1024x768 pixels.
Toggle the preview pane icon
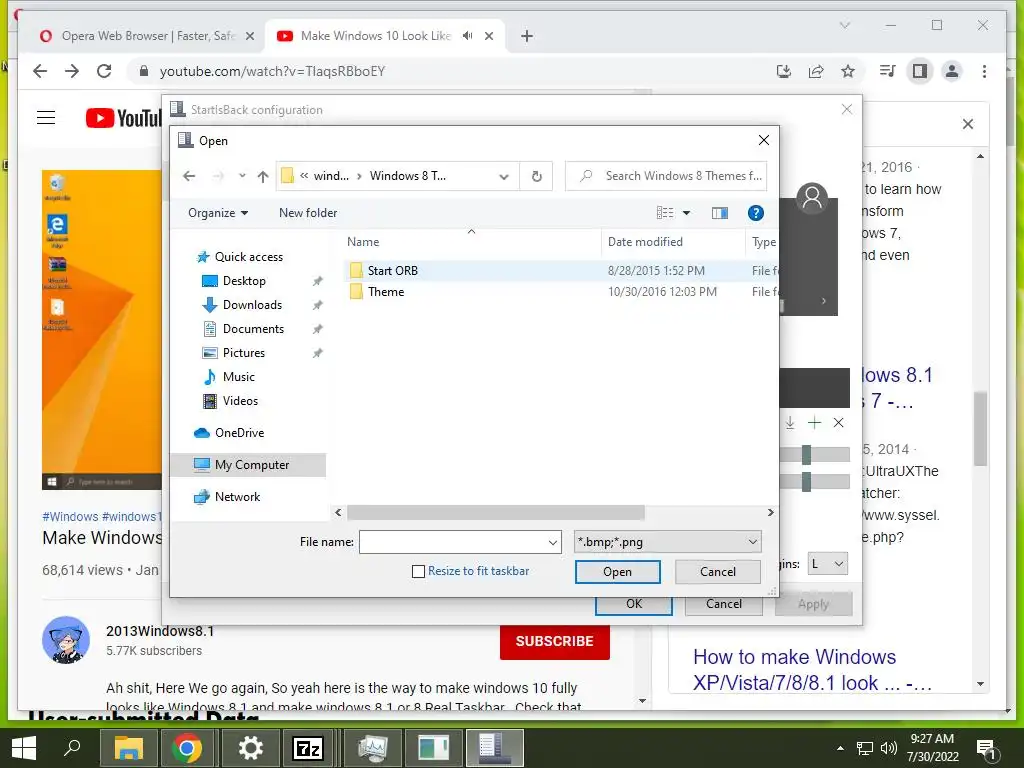[x=720, y=213]
